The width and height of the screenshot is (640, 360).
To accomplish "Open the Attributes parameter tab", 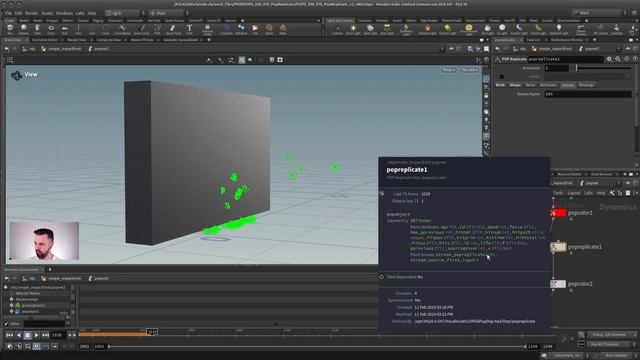I will coord(548,85).
